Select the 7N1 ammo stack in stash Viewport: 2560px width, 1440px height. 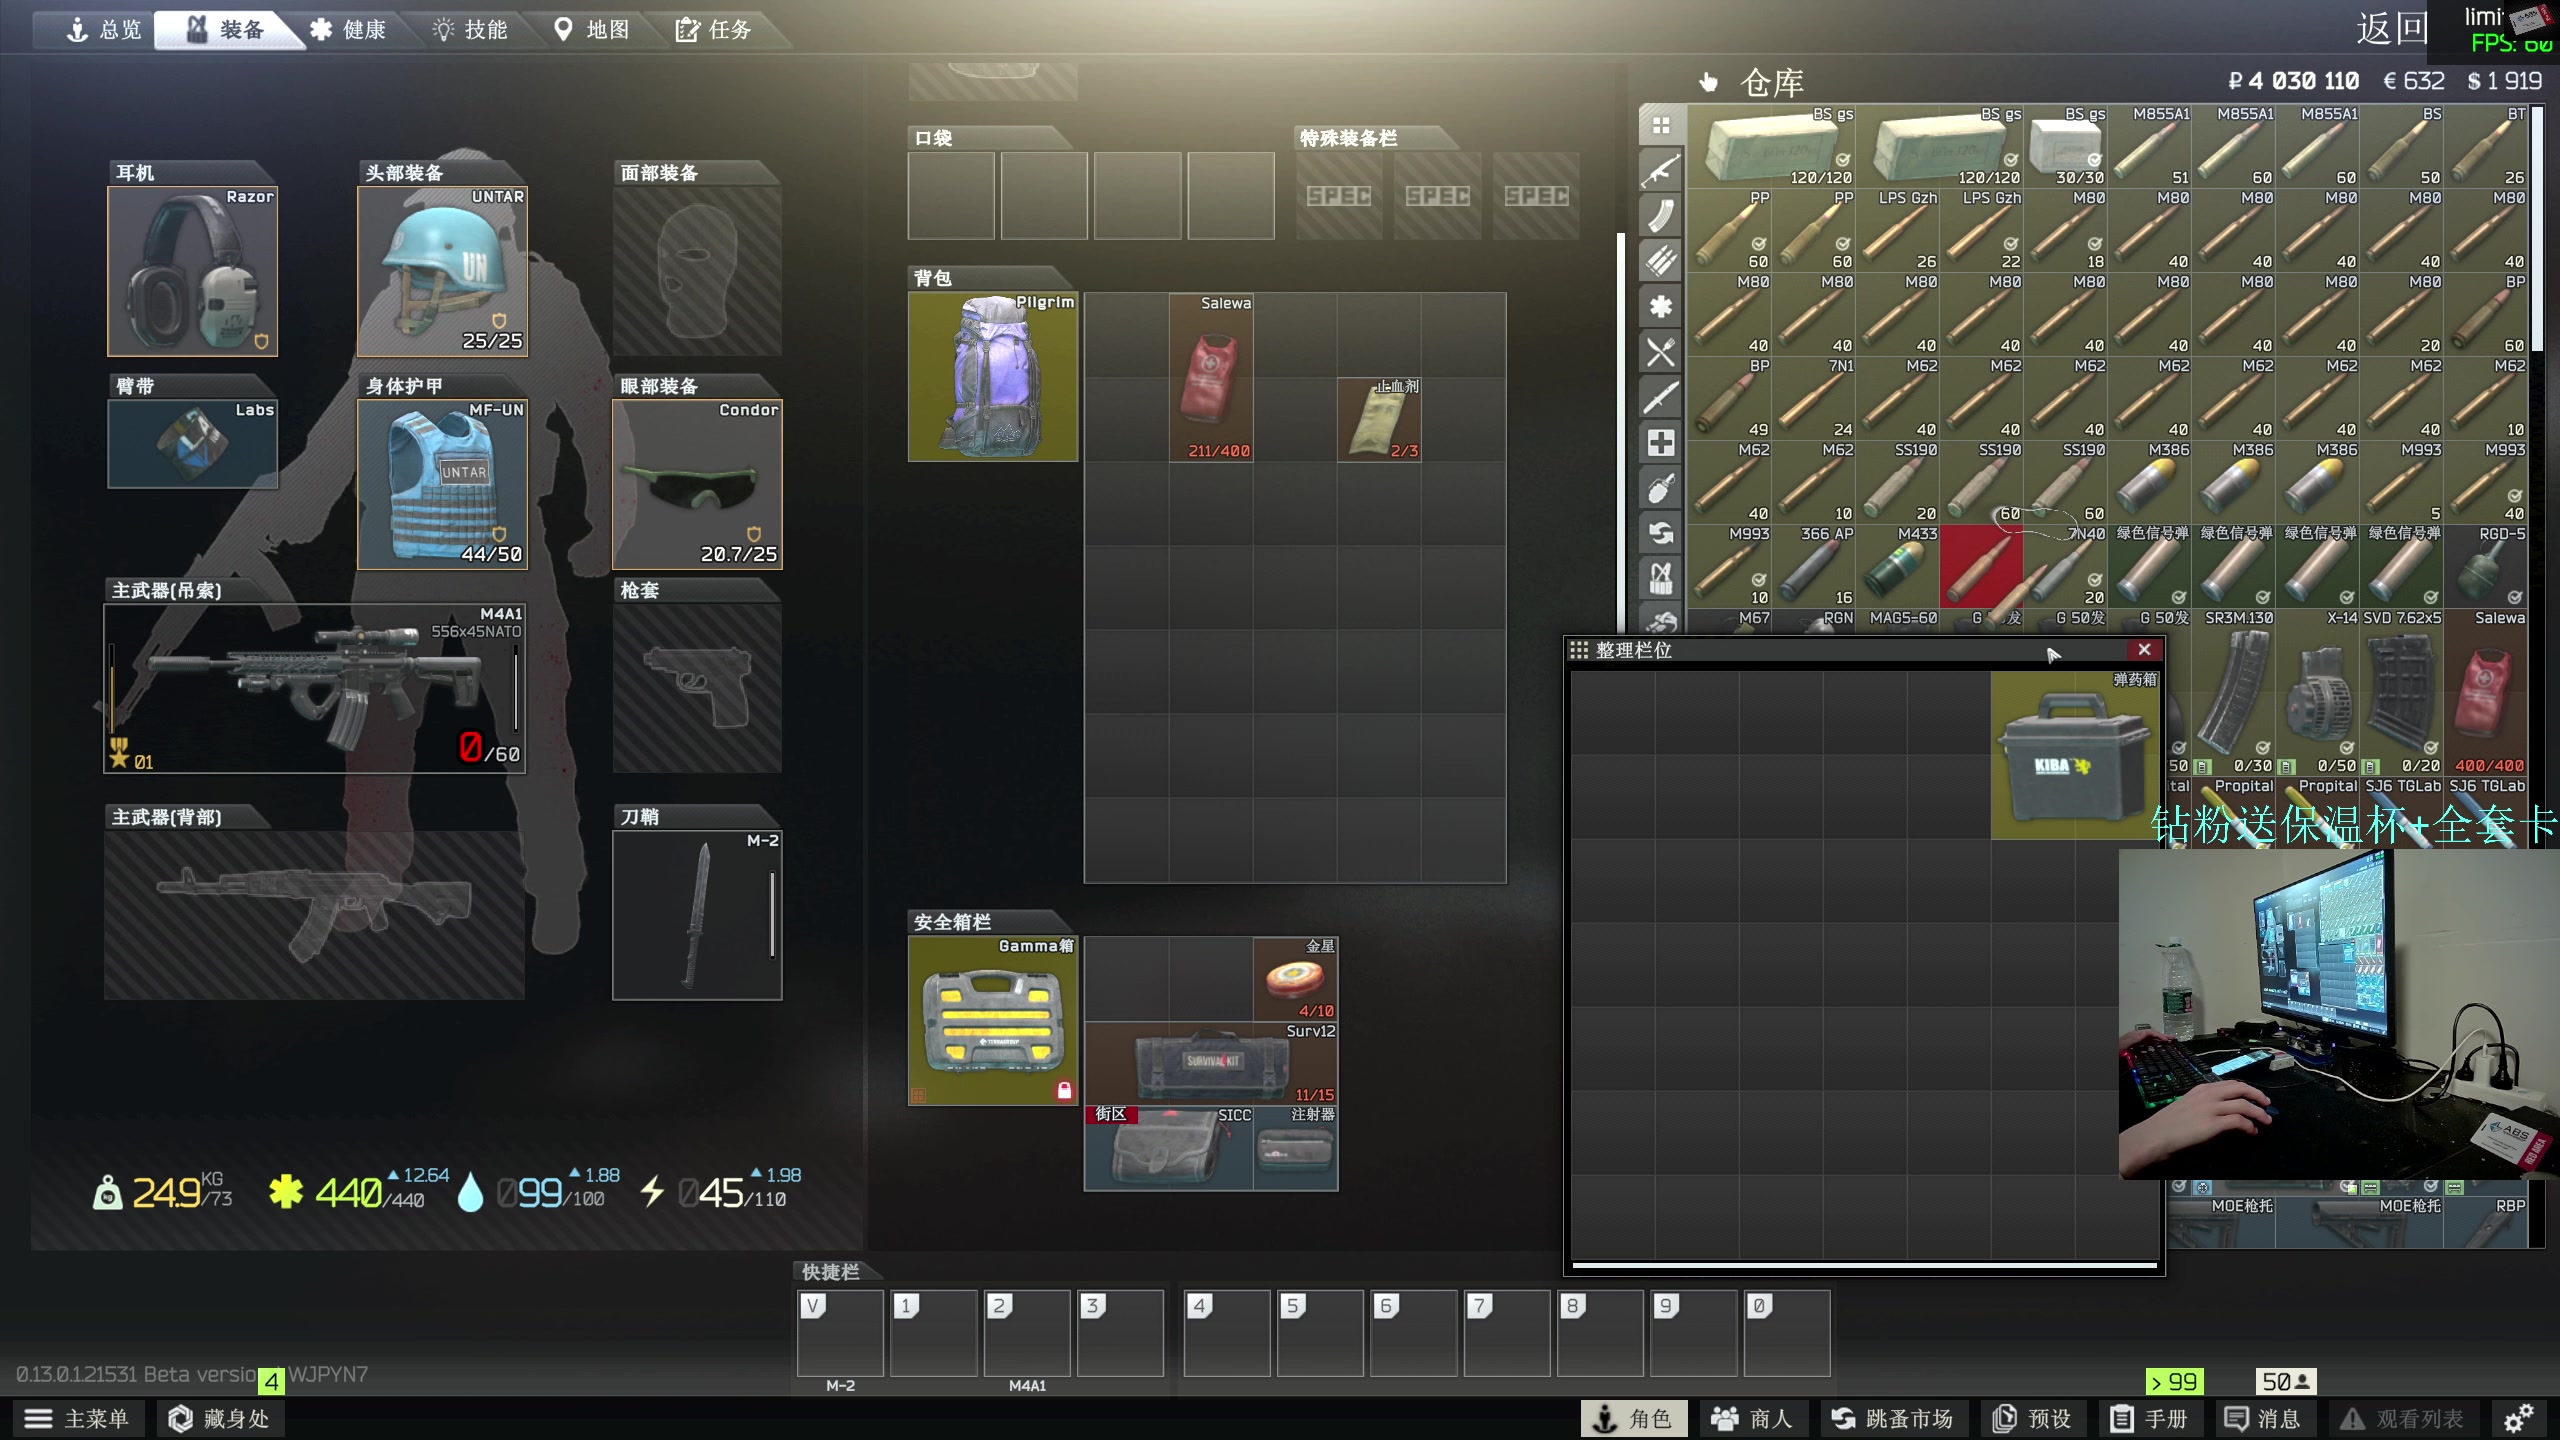pos(1815,399)
